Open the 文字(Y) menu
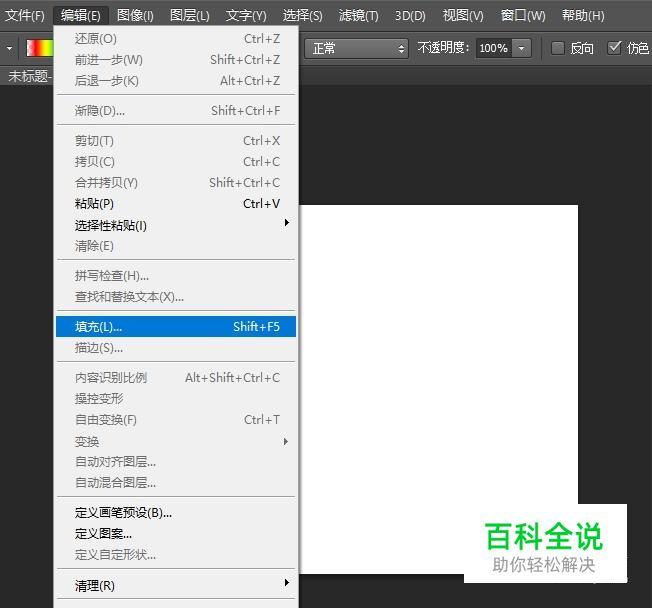652x608 pixels. coord(246,16)
